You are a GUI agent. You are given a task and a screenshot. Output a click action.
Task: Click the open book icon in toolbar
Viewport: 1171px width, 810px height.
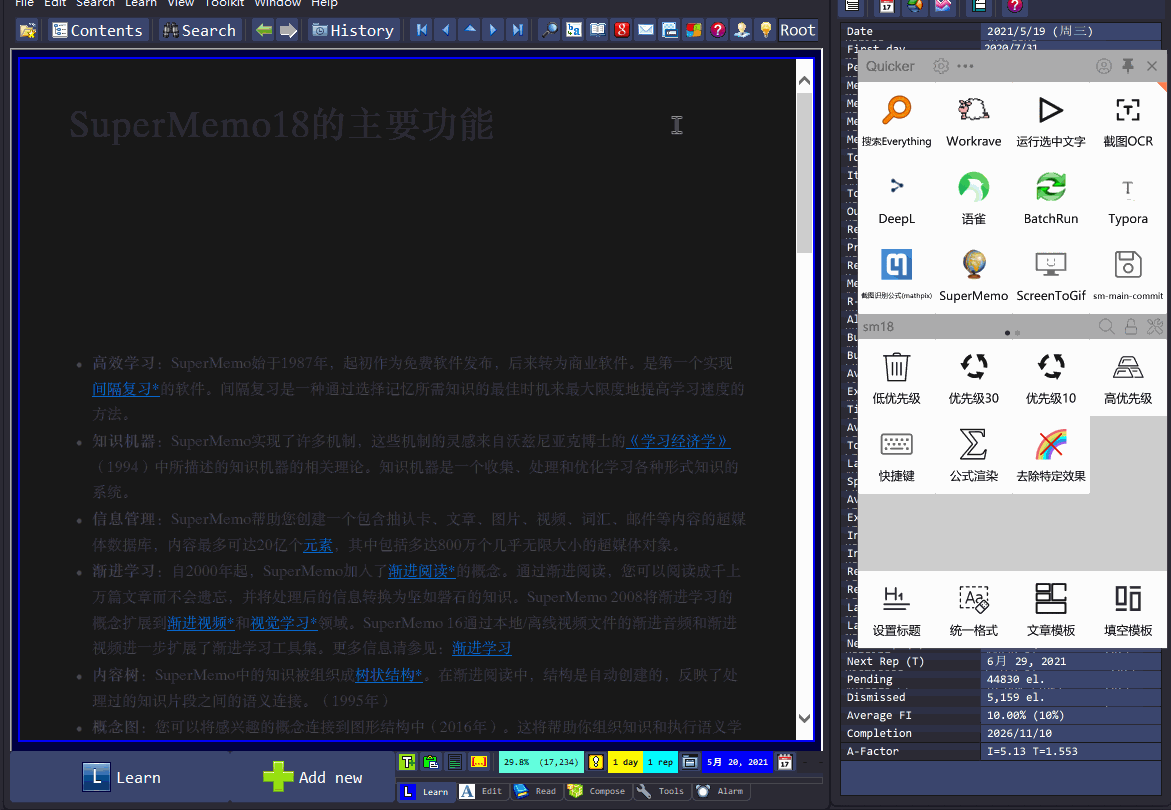click(x=597, y=31)
